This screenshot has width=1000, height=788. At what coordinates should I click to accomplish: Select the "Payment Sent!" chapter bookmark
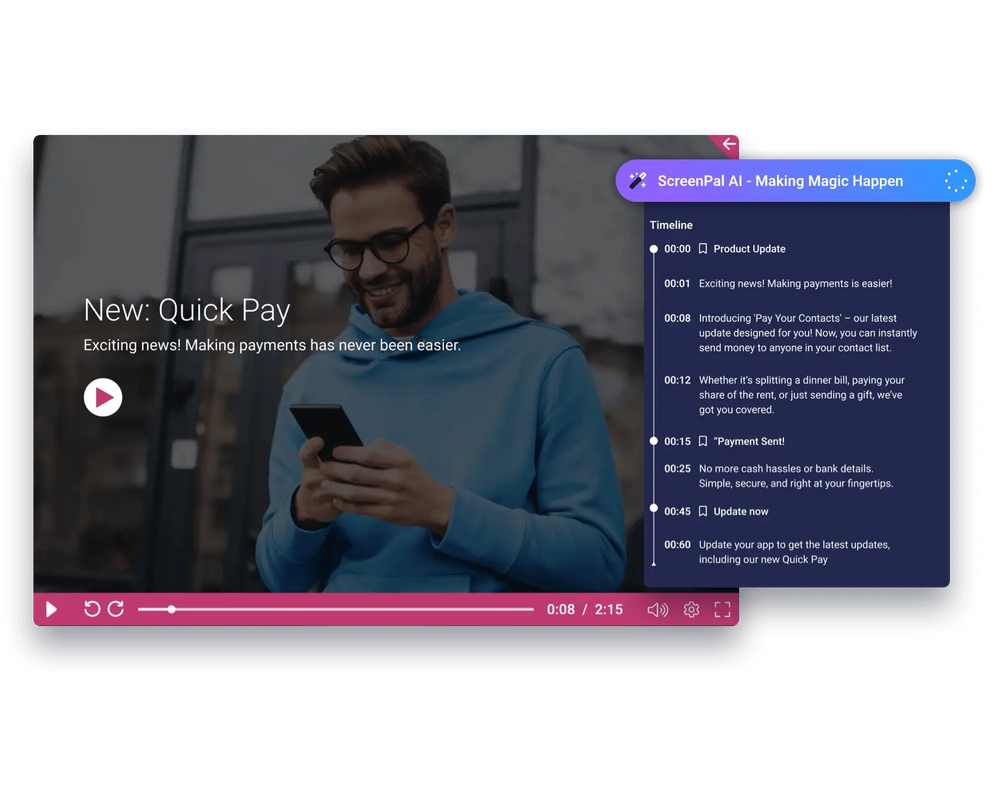[x=748, y=441]
